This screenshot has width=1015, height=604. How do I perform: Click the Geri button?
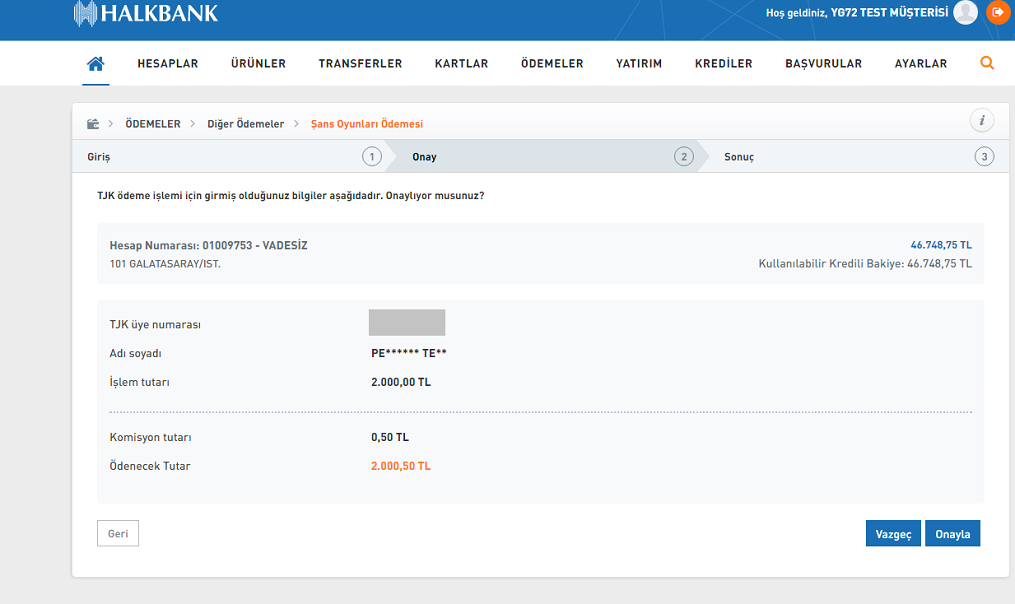[x=118, y=533]
